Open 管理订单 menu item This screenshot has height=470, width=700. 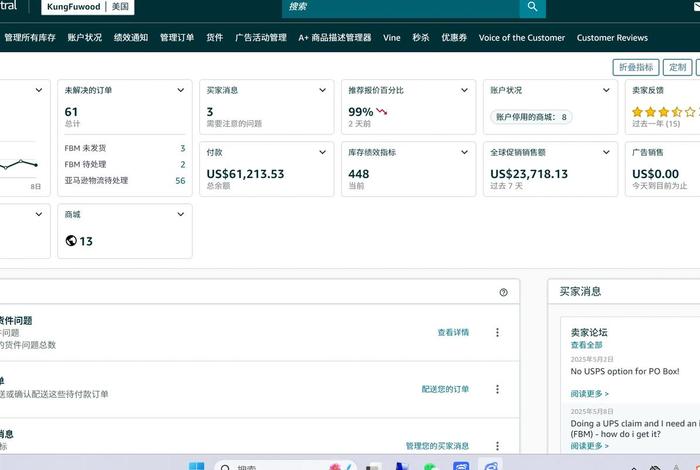[177, 37]
